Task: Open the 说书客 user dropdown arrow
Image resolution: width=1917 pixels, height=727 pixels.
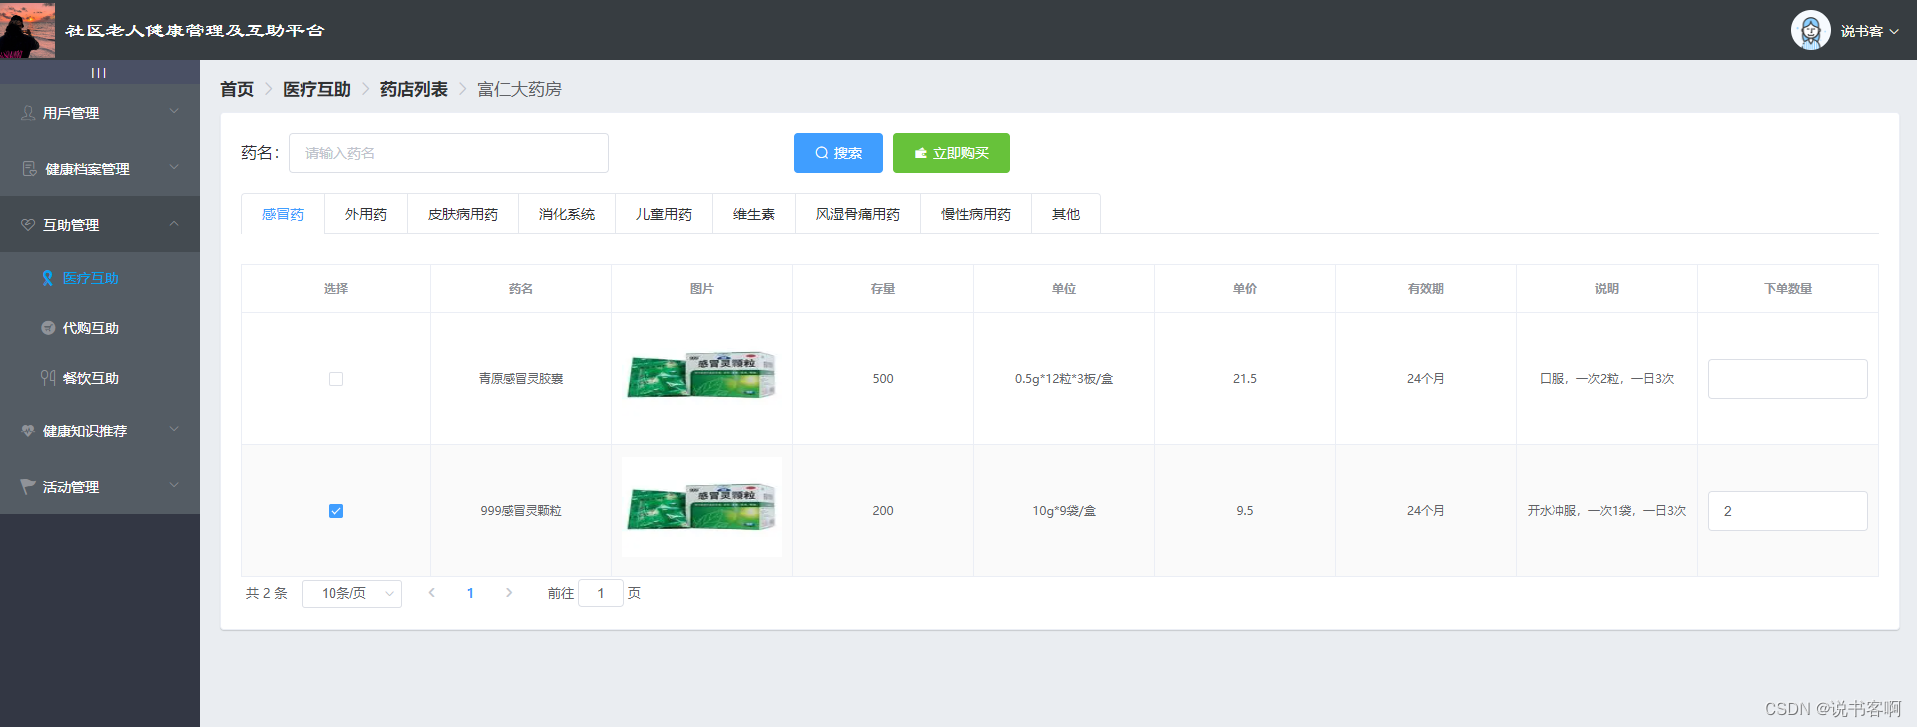Action: pos(1894,31)
